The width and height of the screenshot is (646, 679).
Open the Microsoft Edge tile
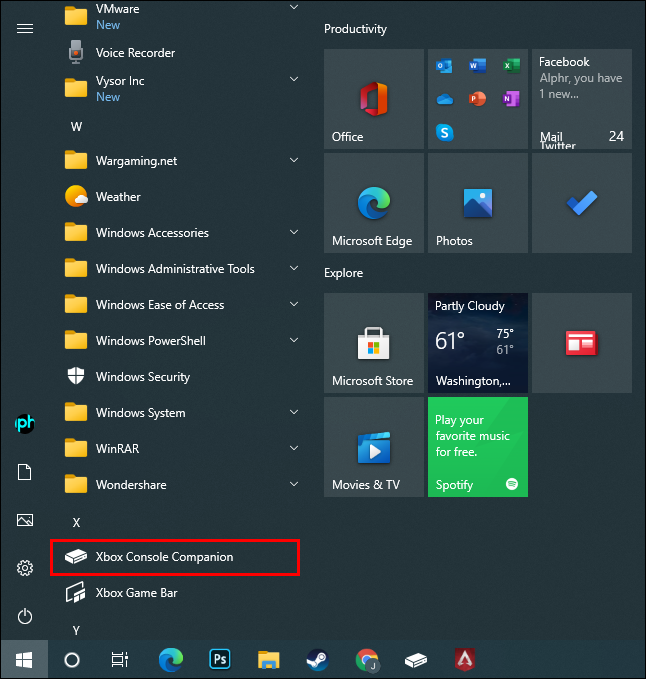pos(374,203)
